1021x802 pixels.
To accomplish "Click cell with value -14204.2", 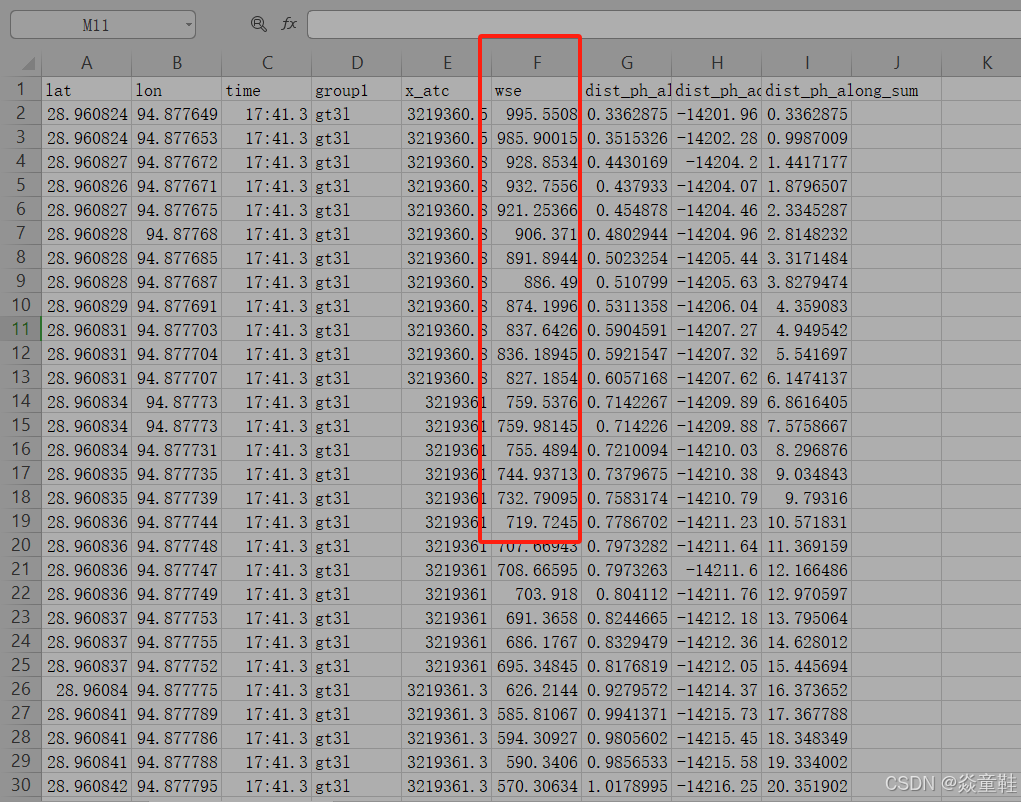I will 716,162.
